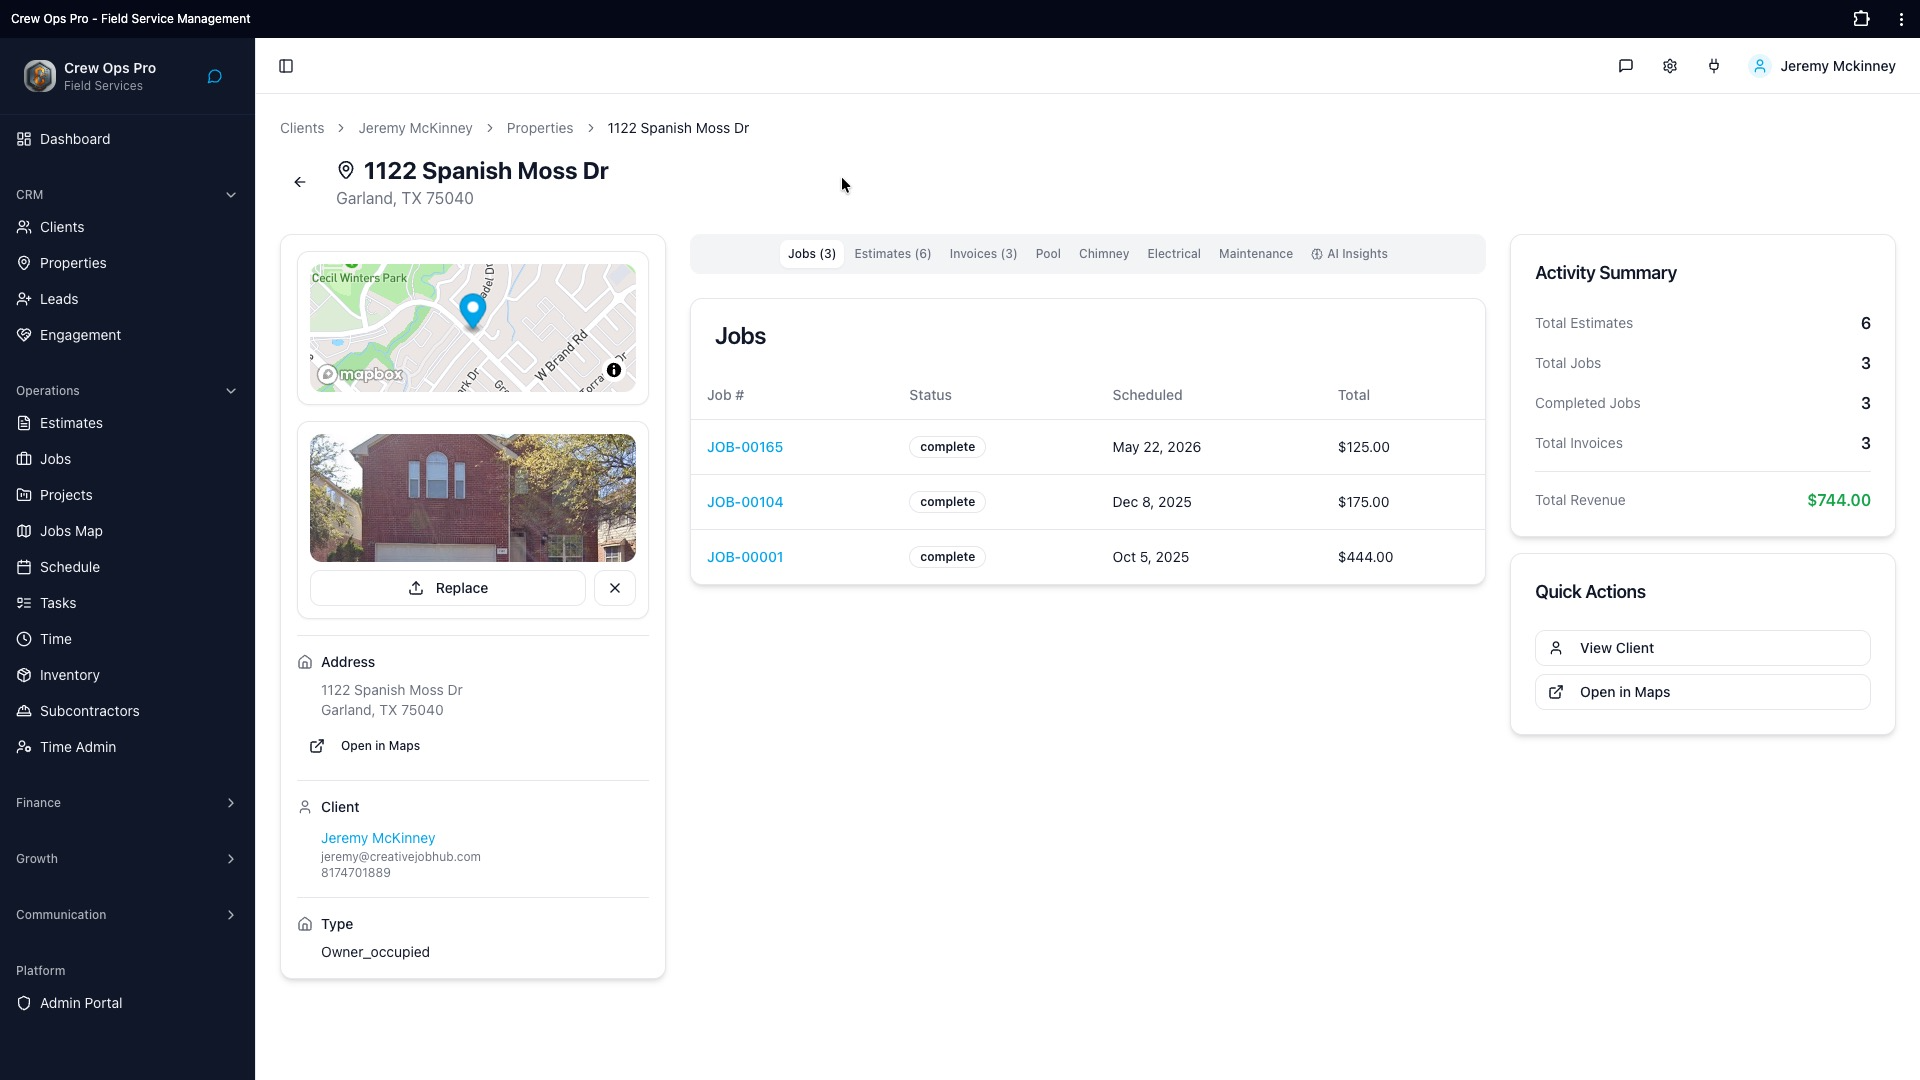Click the Scheduled column header
The height and width of the screenshot is (1080, 1920).
pos(1147,395)
